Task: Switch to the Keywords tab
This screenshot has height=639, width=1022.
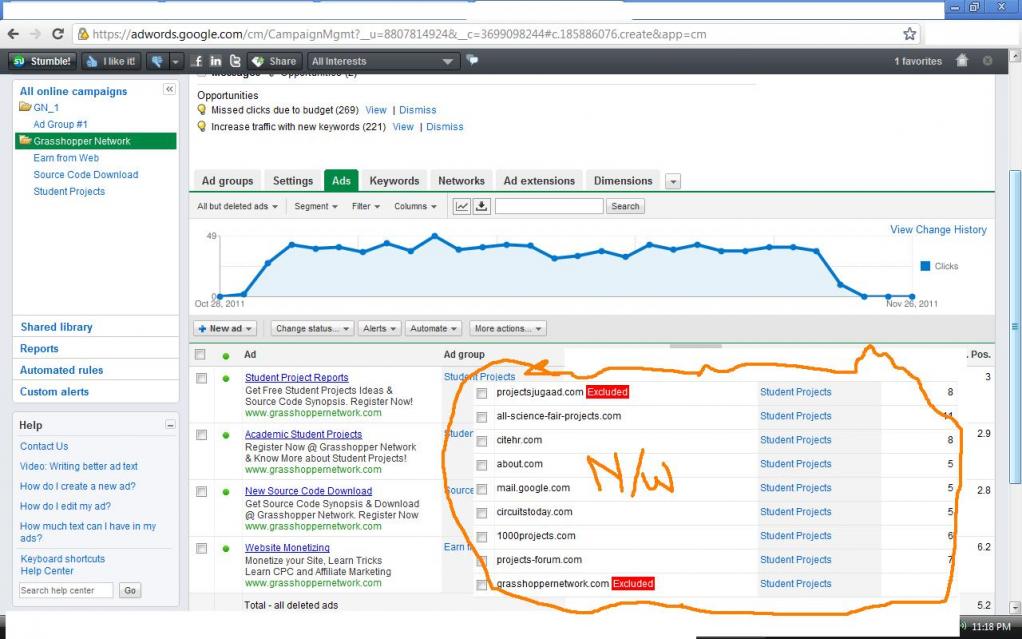Action: (x=394, y=181)
